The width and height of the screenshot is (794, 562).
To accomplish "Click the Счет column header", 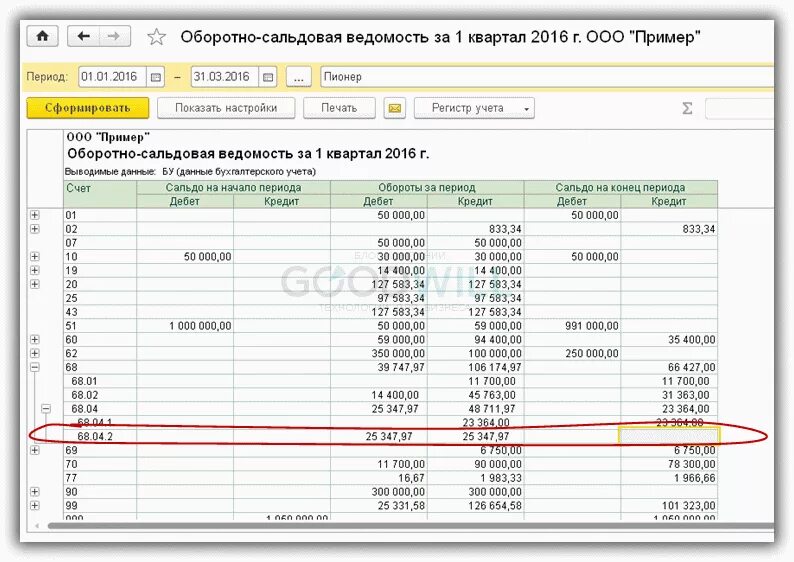I will (100, 194).
